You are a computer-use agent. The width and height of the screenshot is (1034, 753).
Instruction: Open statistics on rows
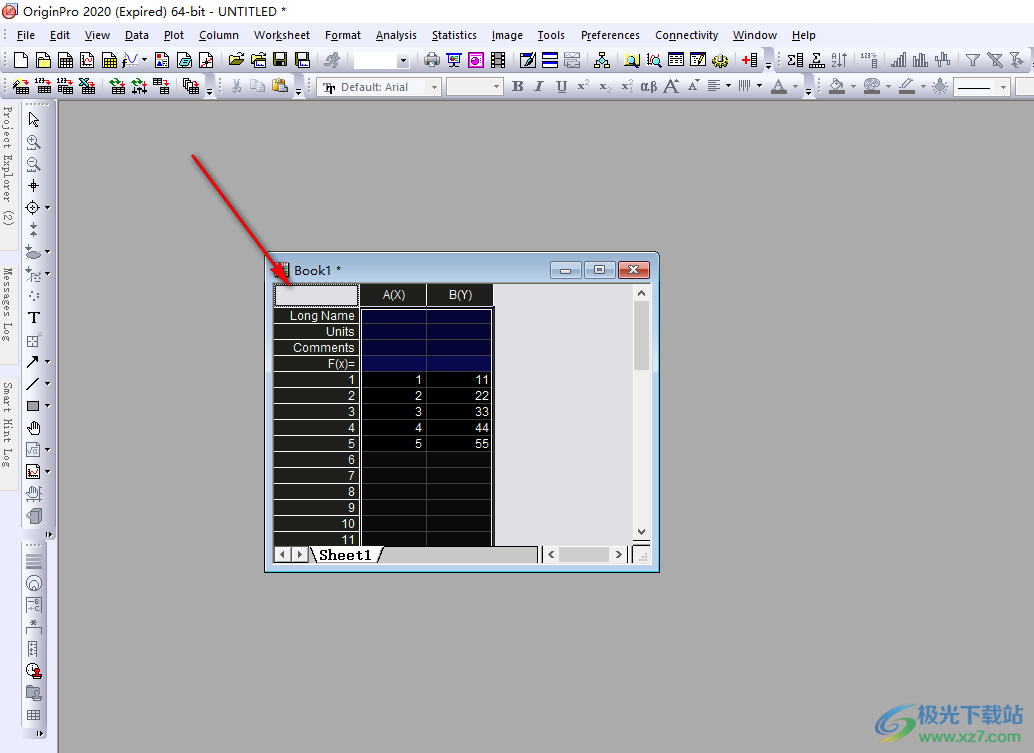[x=817, y=61]
